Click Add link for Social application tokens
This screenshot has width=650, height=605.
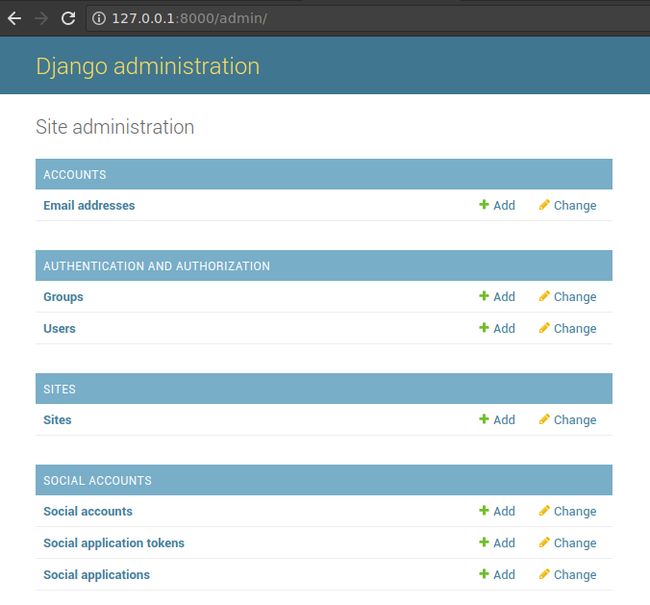[504, 543]
